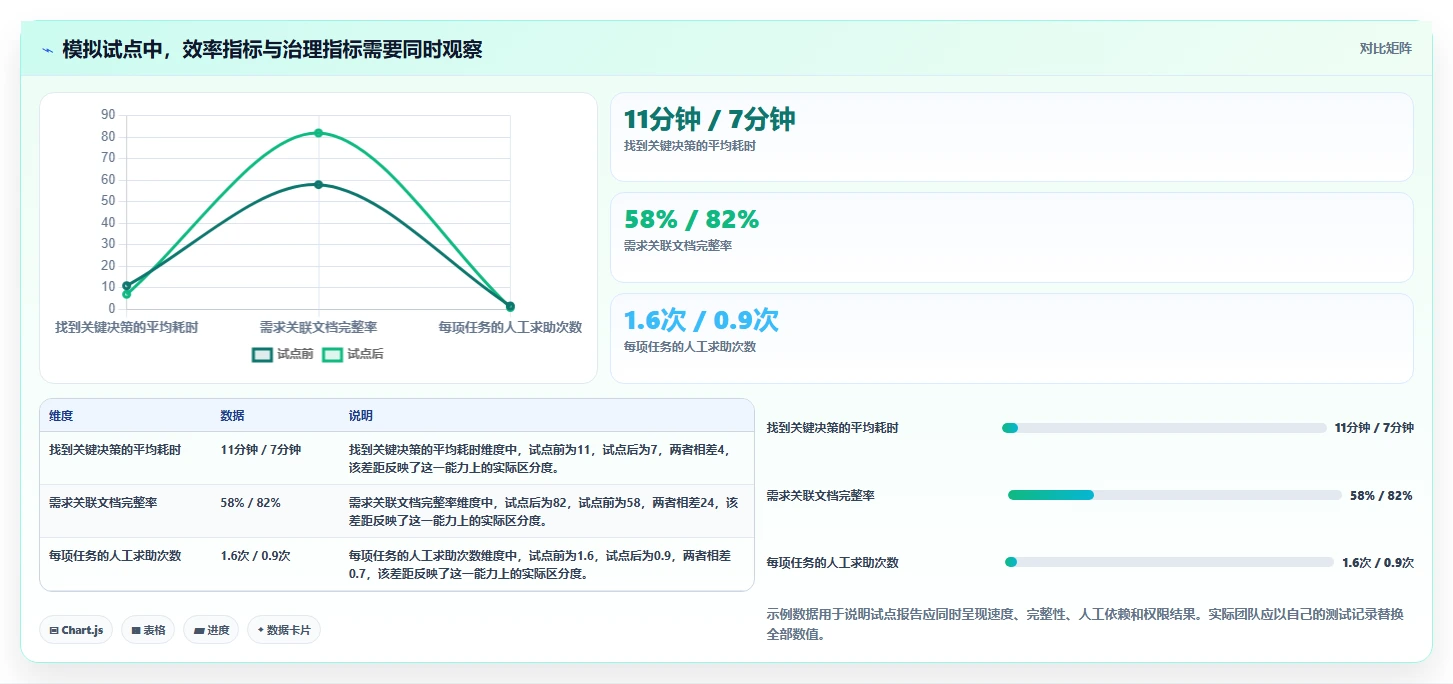Click 需求关联文档完整率 in the table's first column
1453x684 pixels.
pyautogui.click(x=103, y=503)
